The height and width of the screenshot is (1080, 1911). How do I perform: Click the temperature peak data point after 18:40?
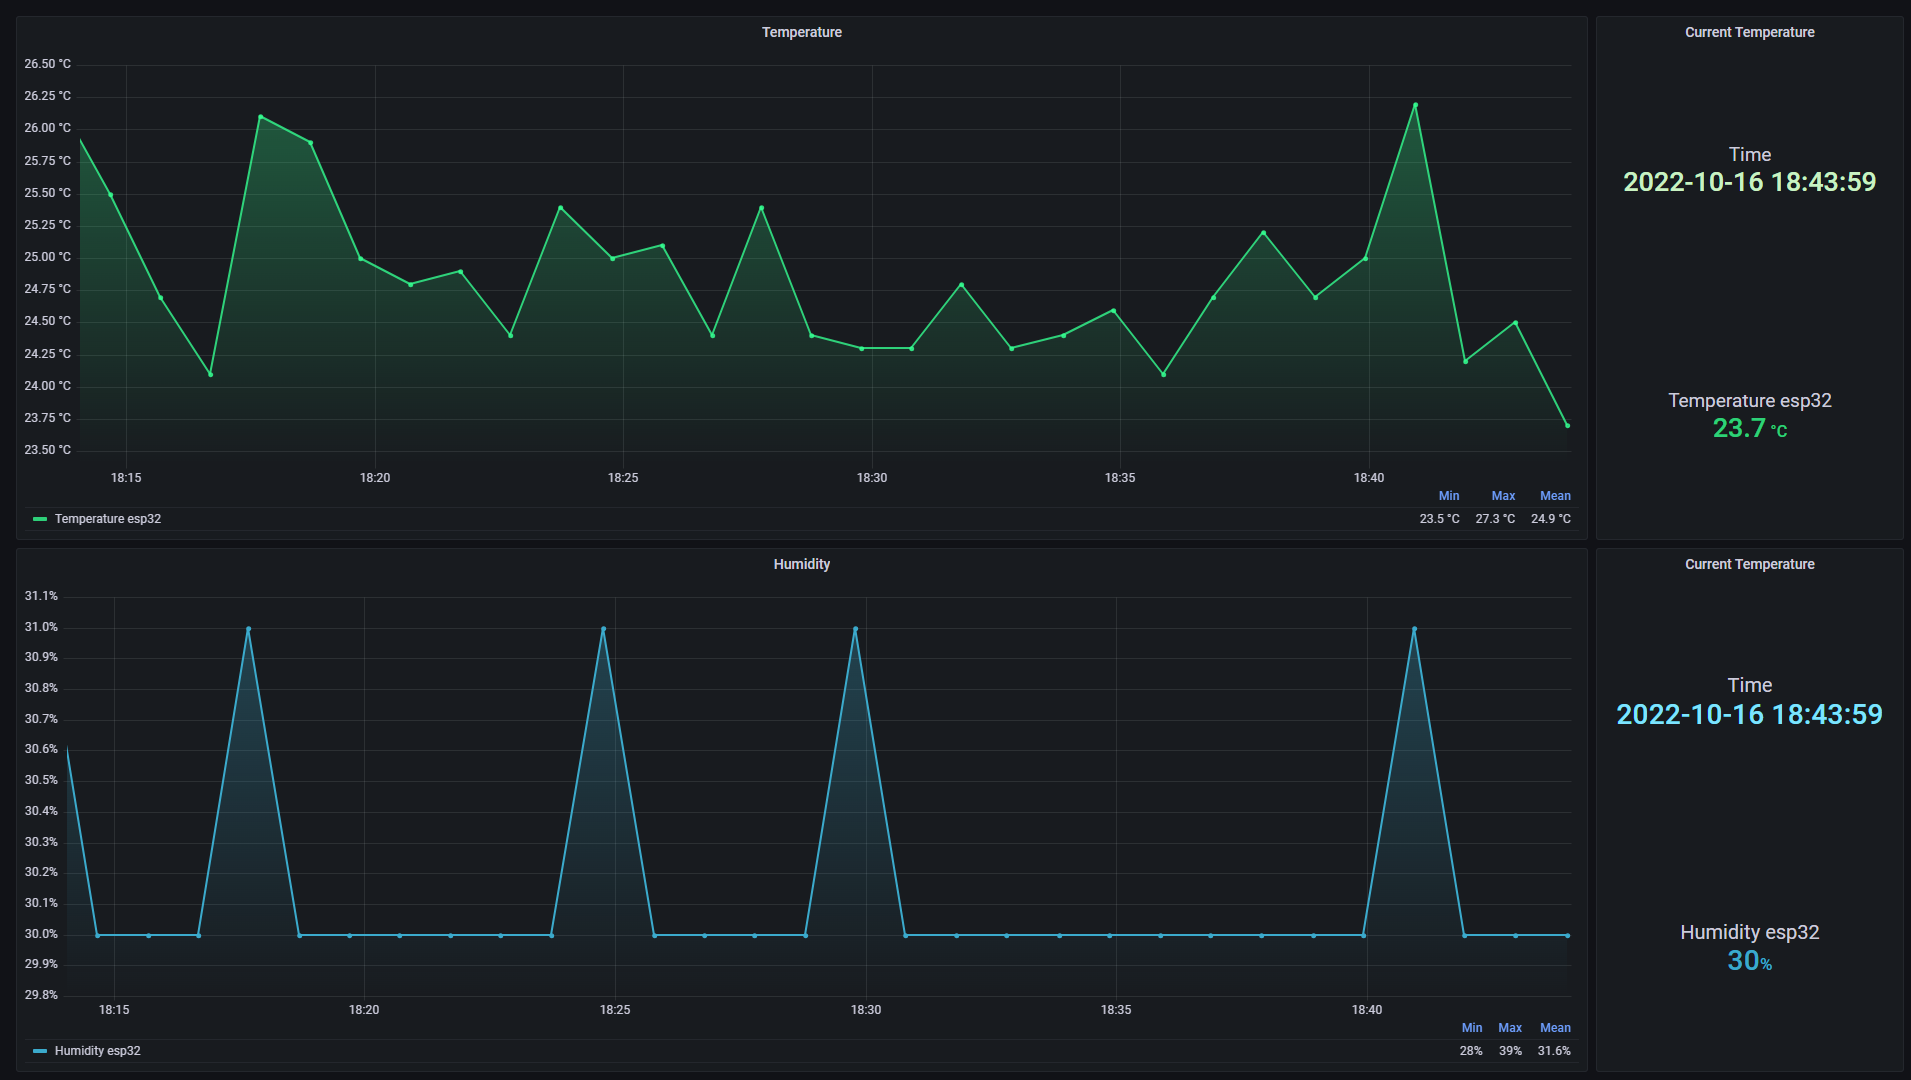click(1415, 105)
